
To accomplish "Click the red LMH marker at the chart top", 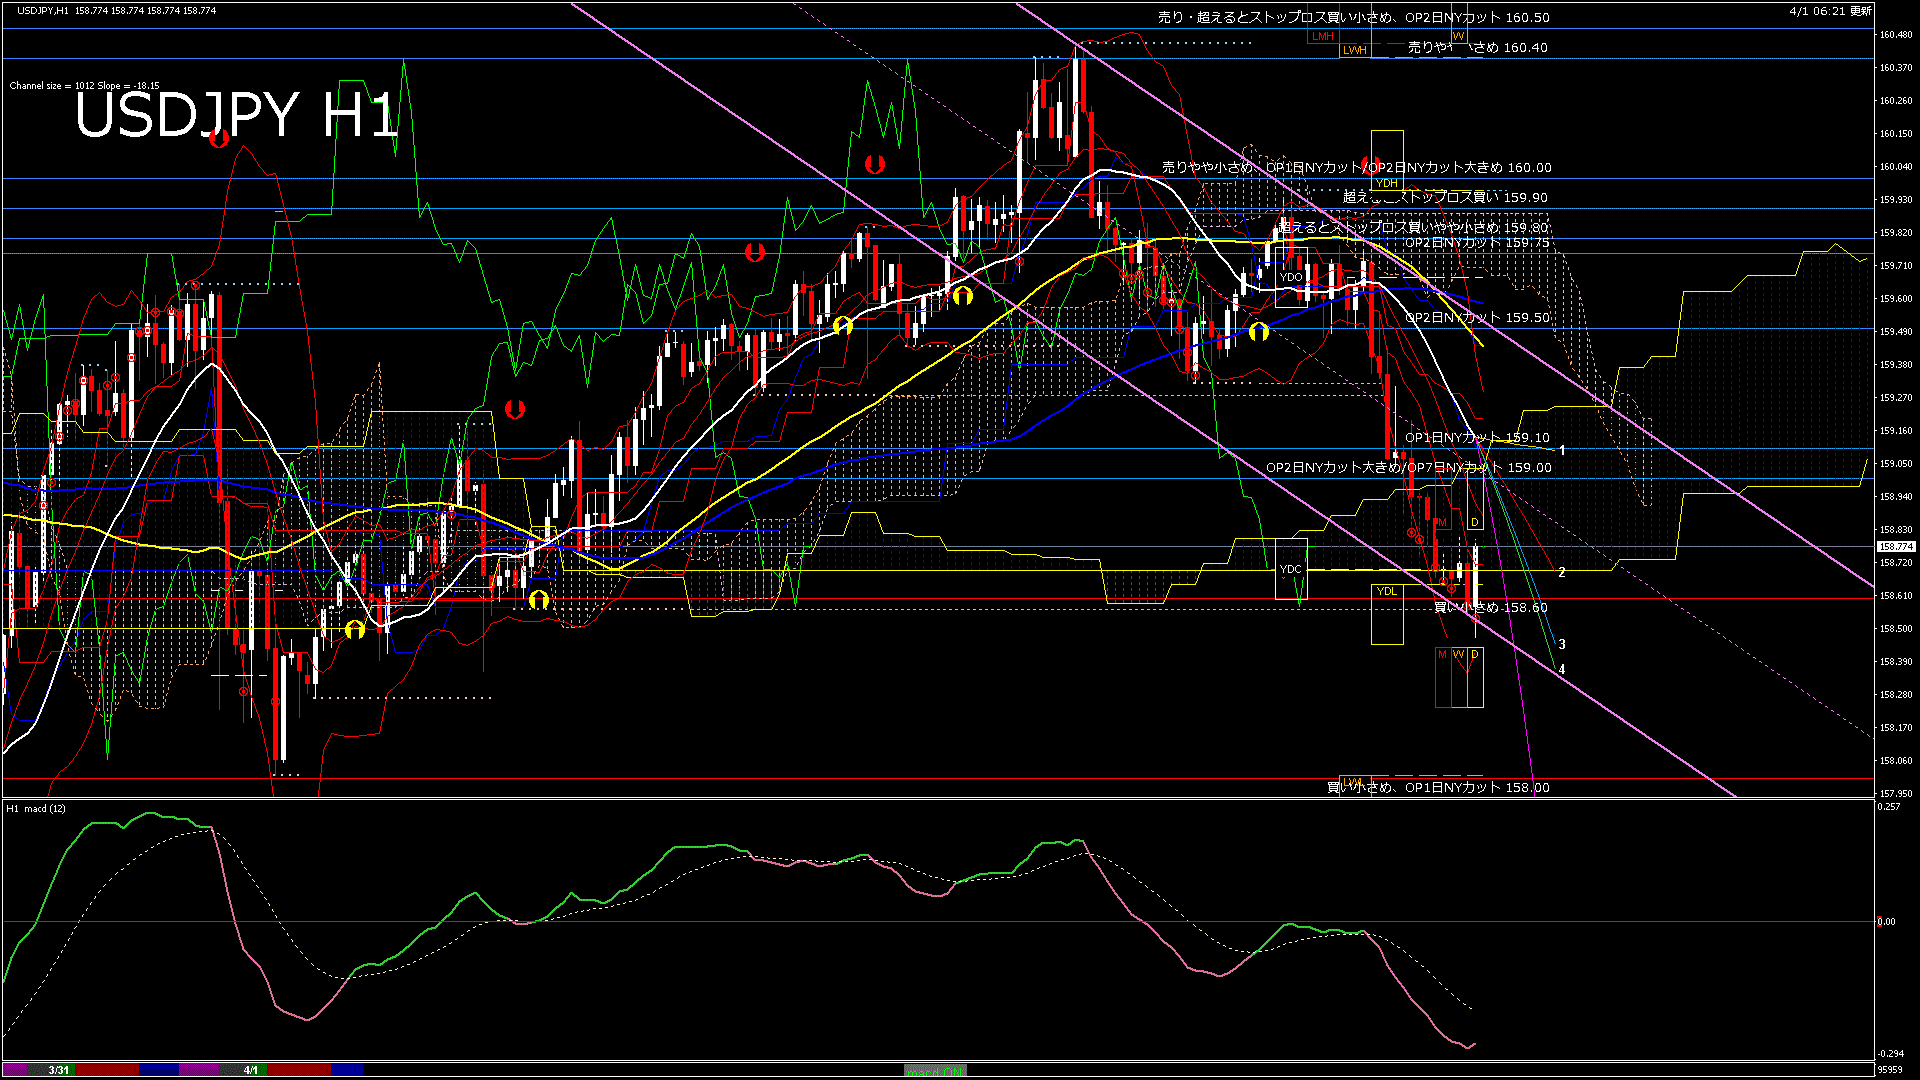I will (1322, 36).
